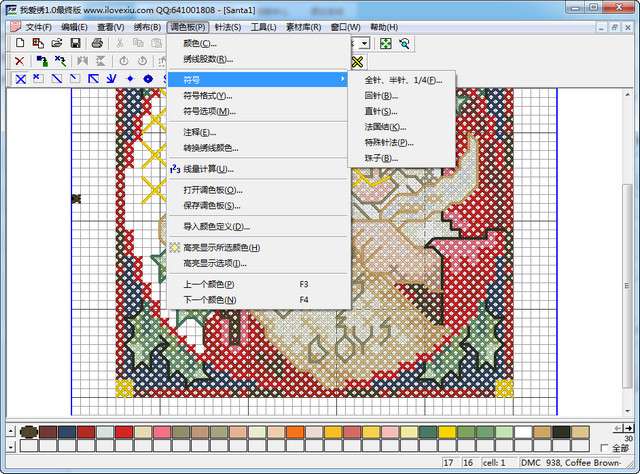Screen dimensions: 640x474
Task: Select the full cross stitch tool
Action: pos(20,79)
